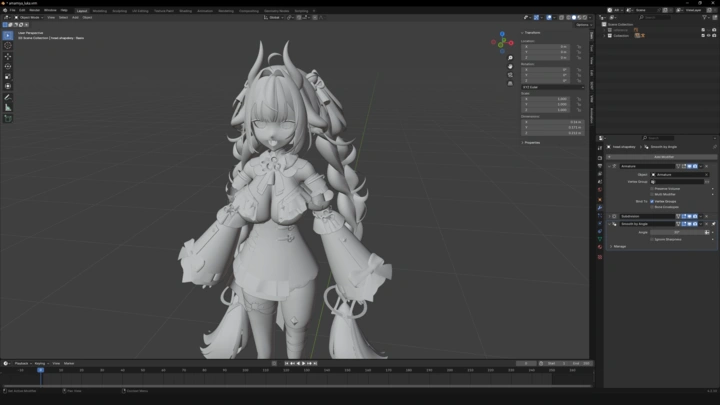The height and width of the screenshot is (405, 720).
Task: Open the Output properties tab icon
Action: click(600, 166)
